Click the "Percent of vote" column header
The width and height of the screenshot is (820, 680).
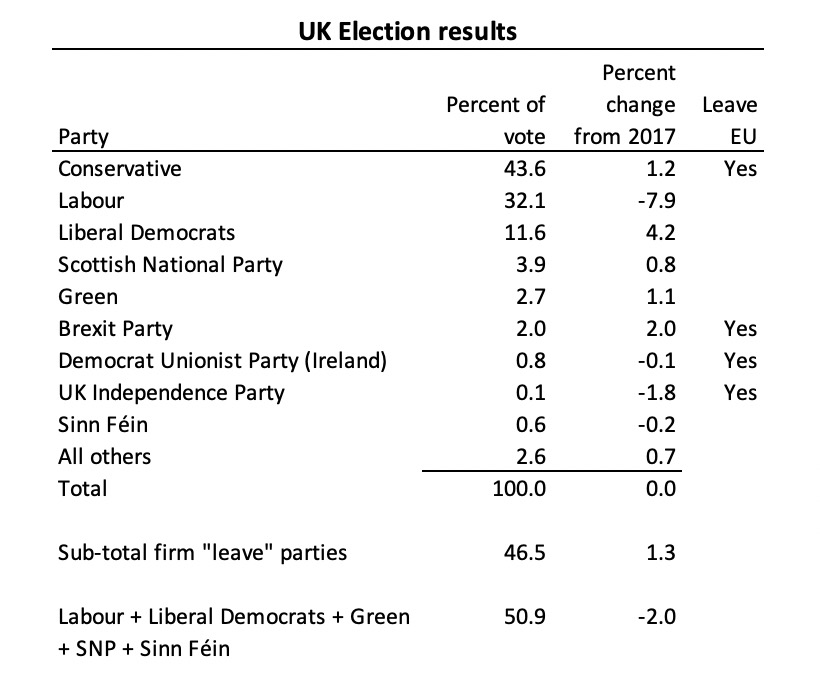pos(497,120)
